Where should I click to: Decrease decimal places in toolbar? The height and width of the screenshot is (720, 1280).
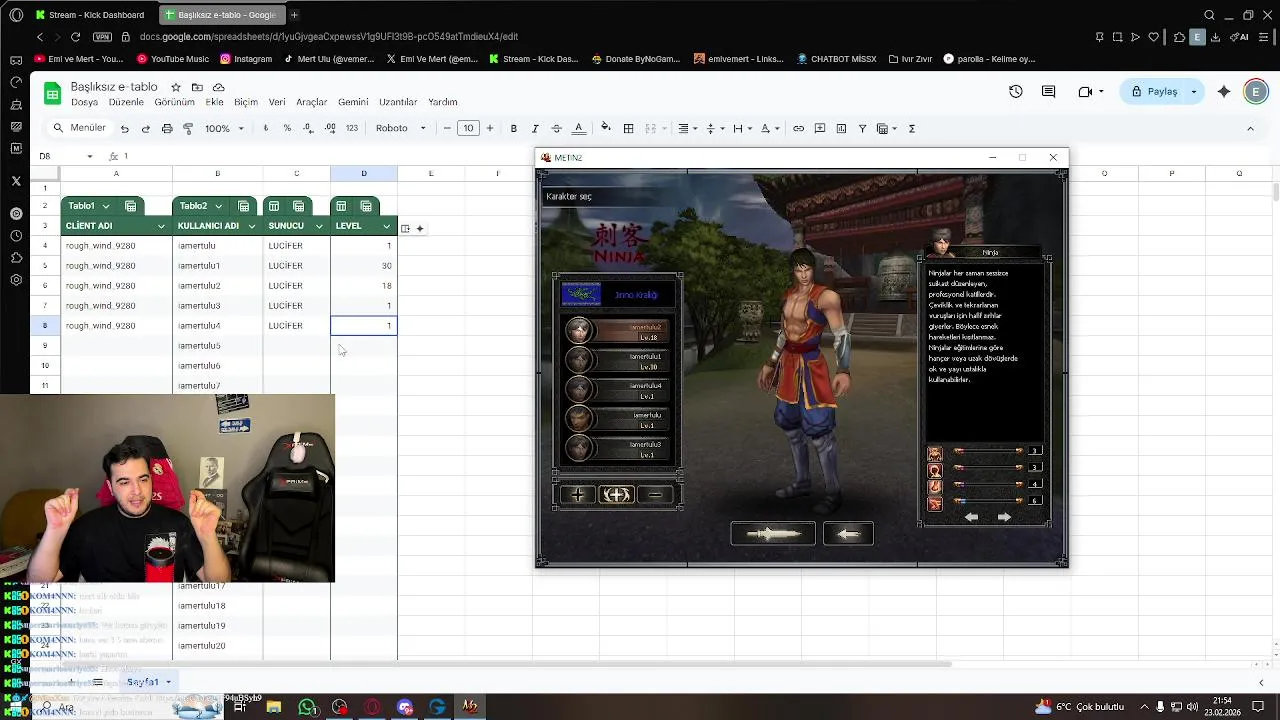tap(309, 128)
